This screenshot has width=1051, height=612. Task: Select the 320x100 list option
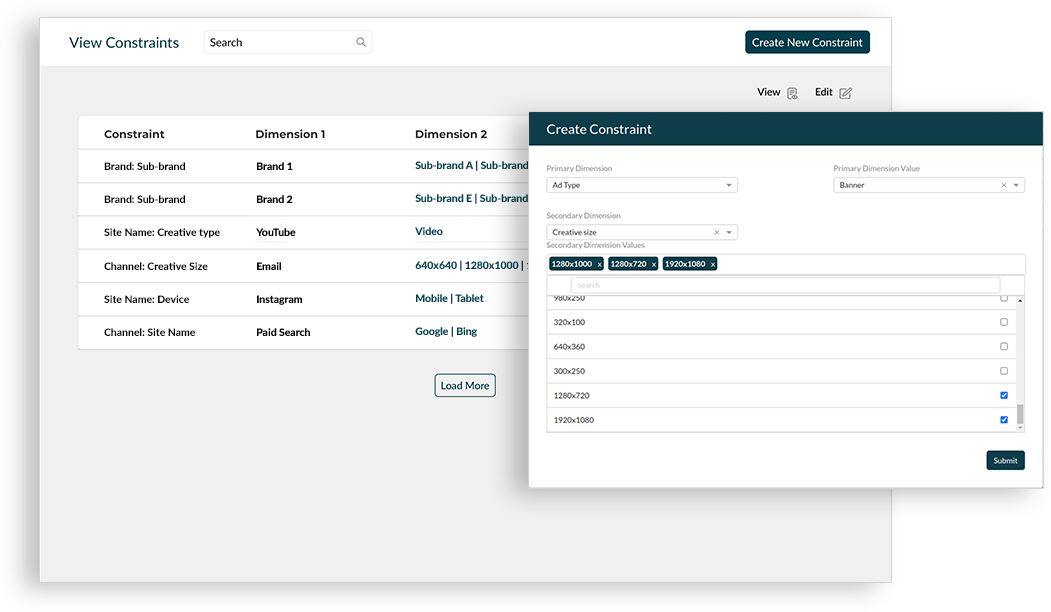click(x=782, y=322)
